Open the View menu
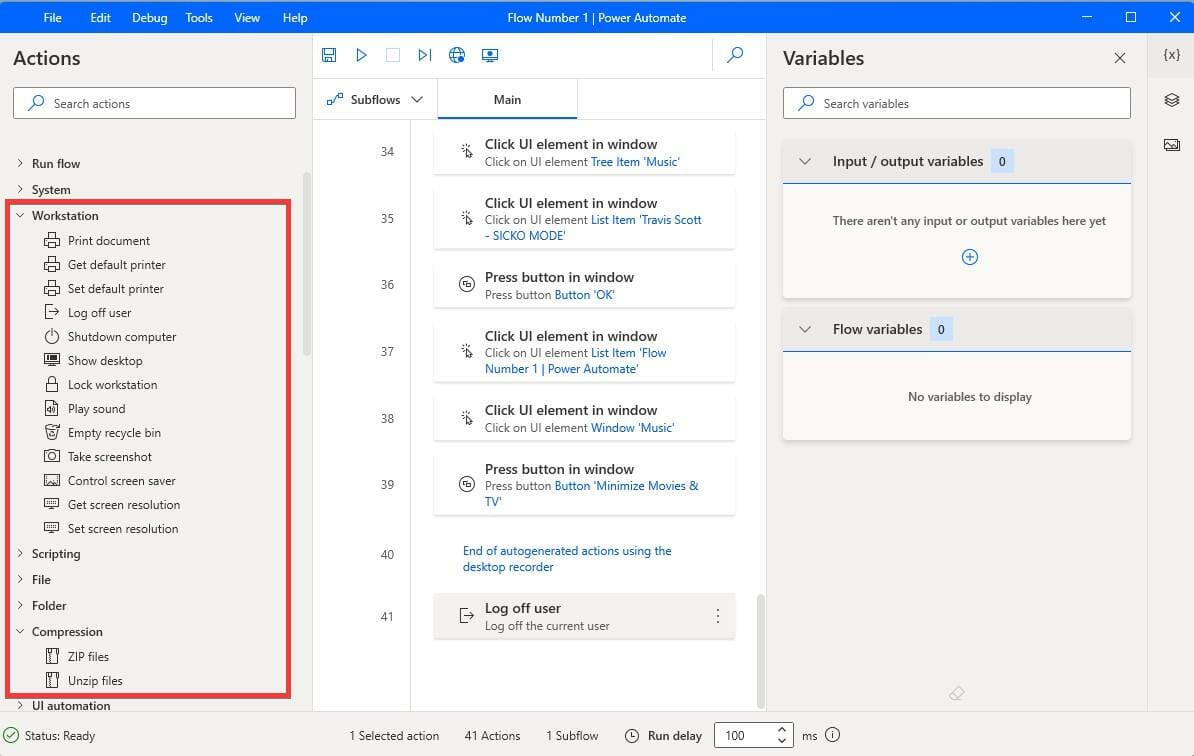The width and height of the screenshot is (1194, 756). click(x=247, y=18)
